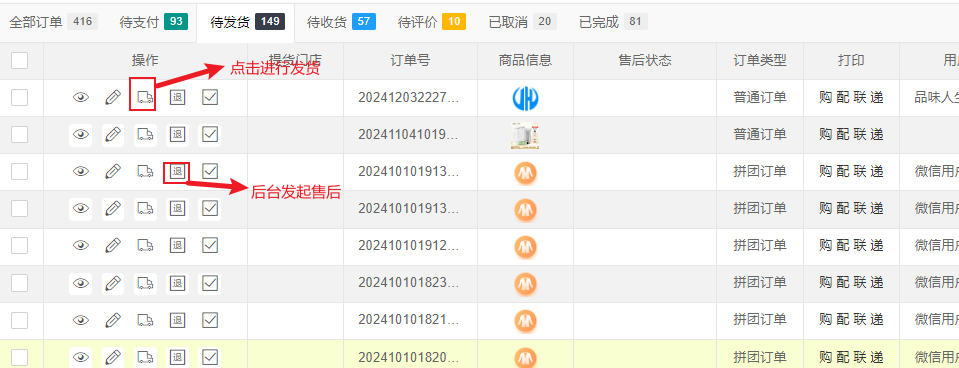
Task: Click confirm check icon on order 202410101823
Action: point(210,284)
